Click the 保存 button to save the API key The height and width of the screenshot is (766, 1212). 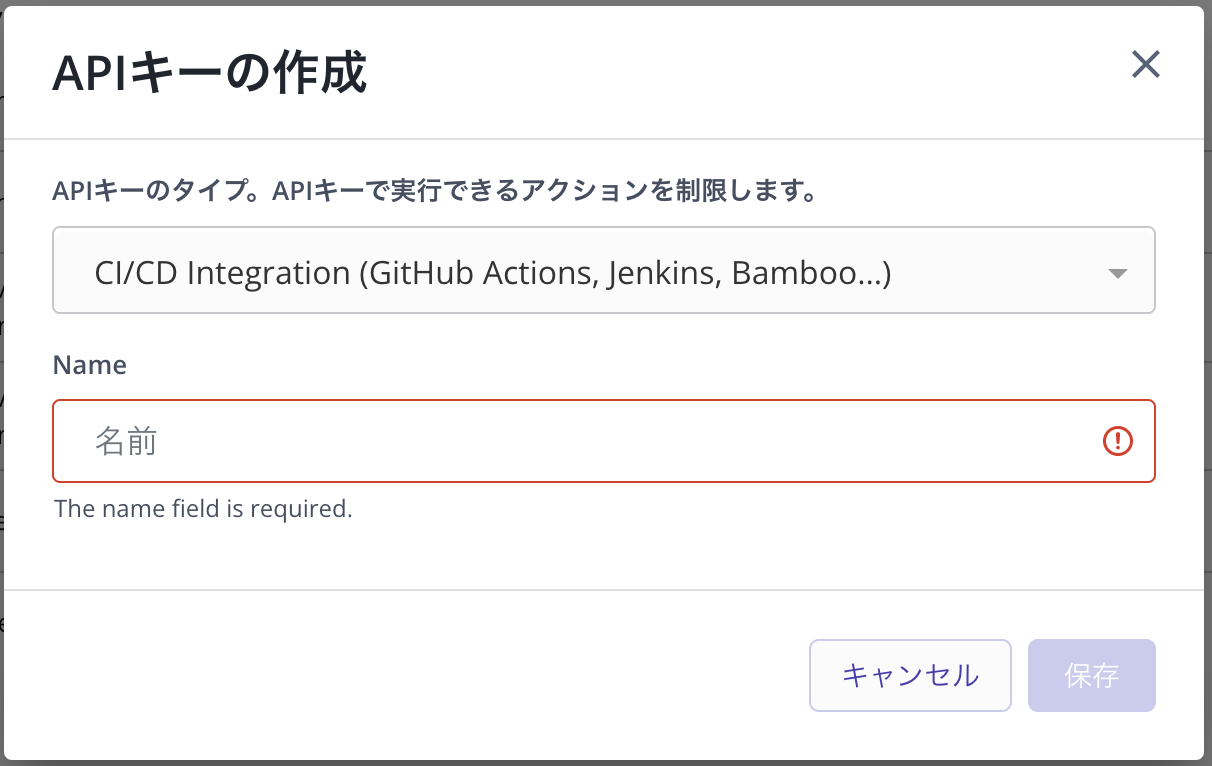[1091, 675]
